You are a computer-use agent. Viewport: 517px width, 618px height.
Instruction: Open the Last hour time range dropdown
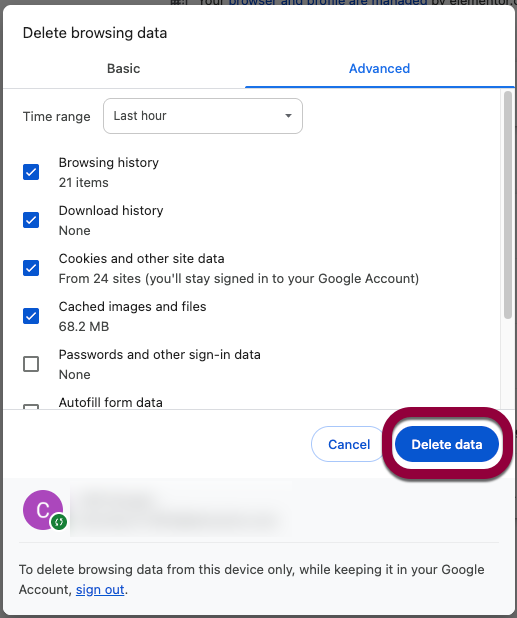[x=203, y=116]
